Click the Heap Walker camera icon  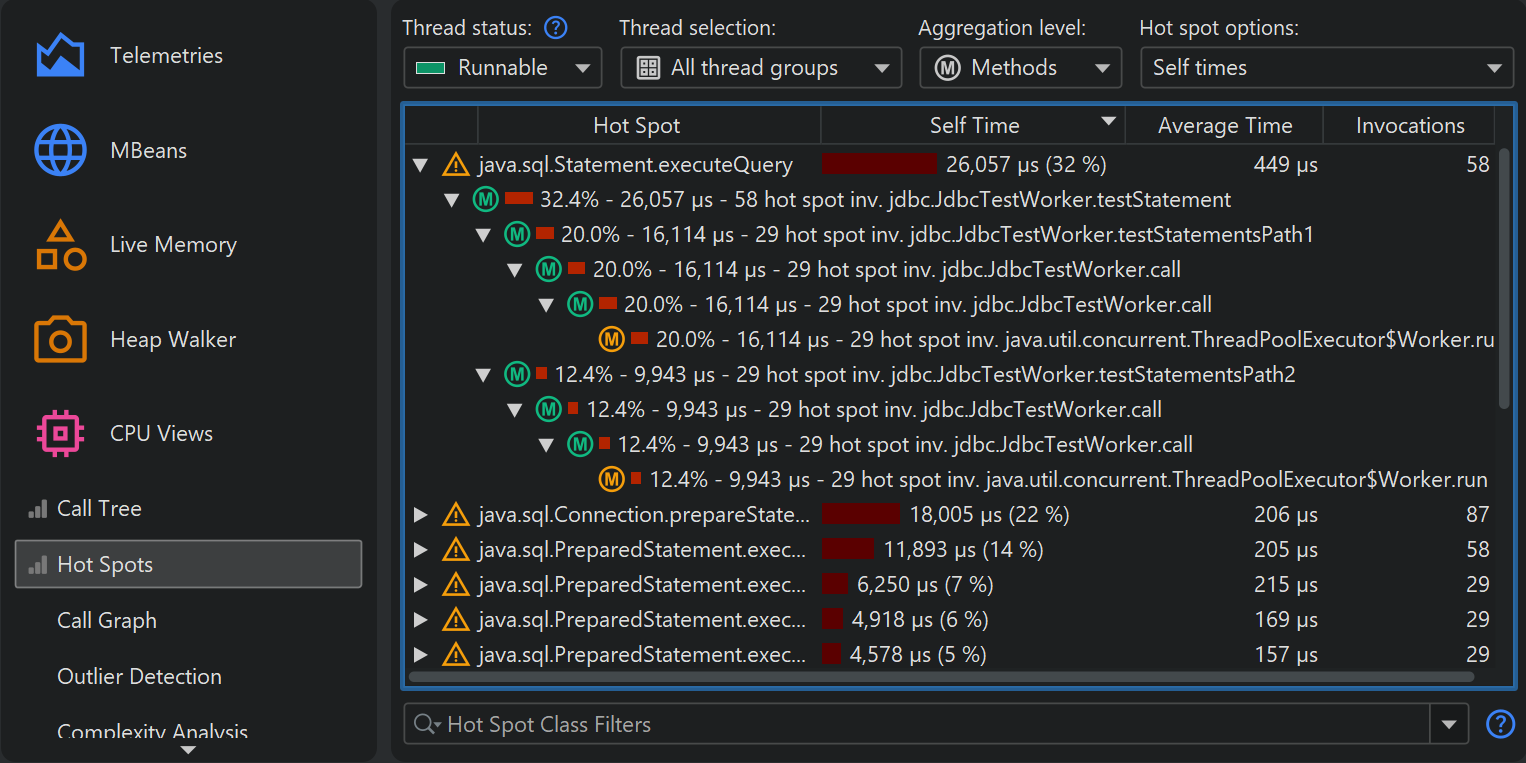pos(60,340)
